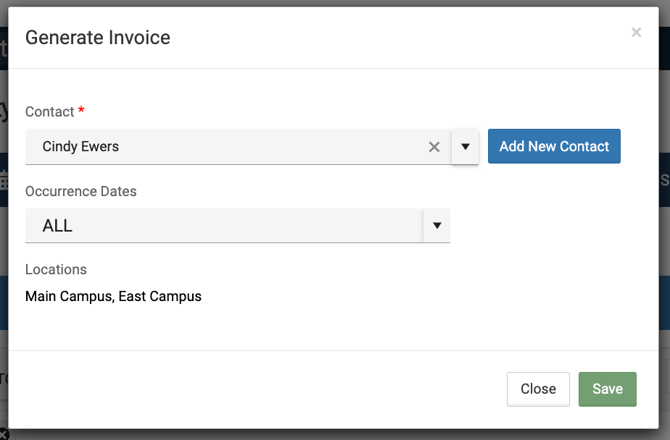Click the Generate Invoice dialog title
670x440 pixels.
pyautogui.click(x=97, y=38)
